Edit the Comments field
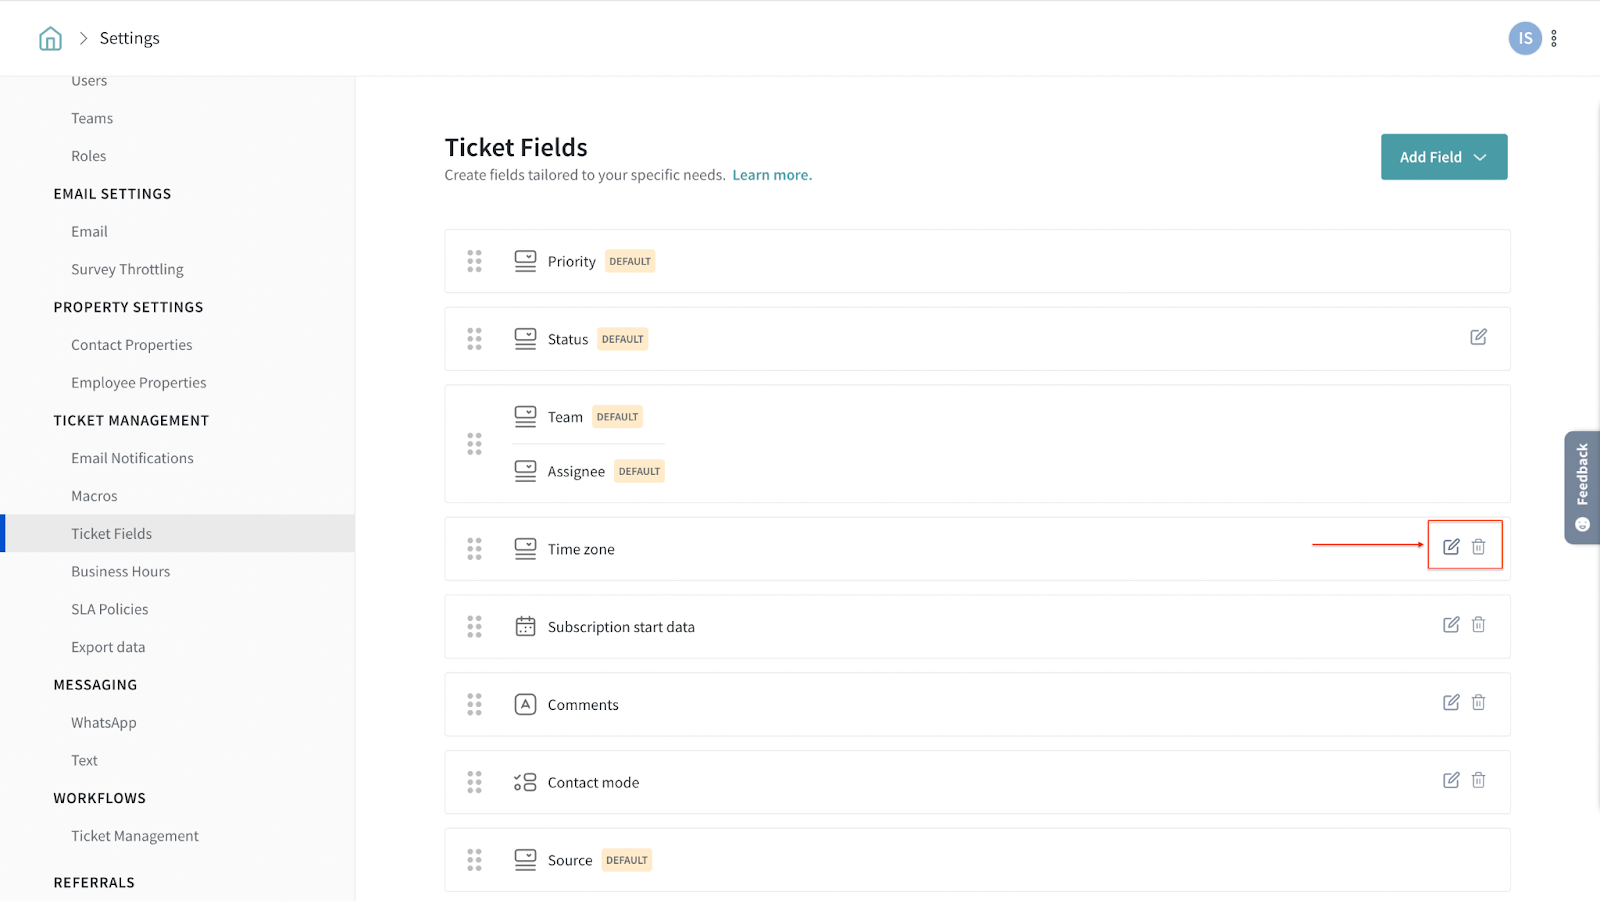Screen dimensions: 1600x903 click(x=1451, y=703)
